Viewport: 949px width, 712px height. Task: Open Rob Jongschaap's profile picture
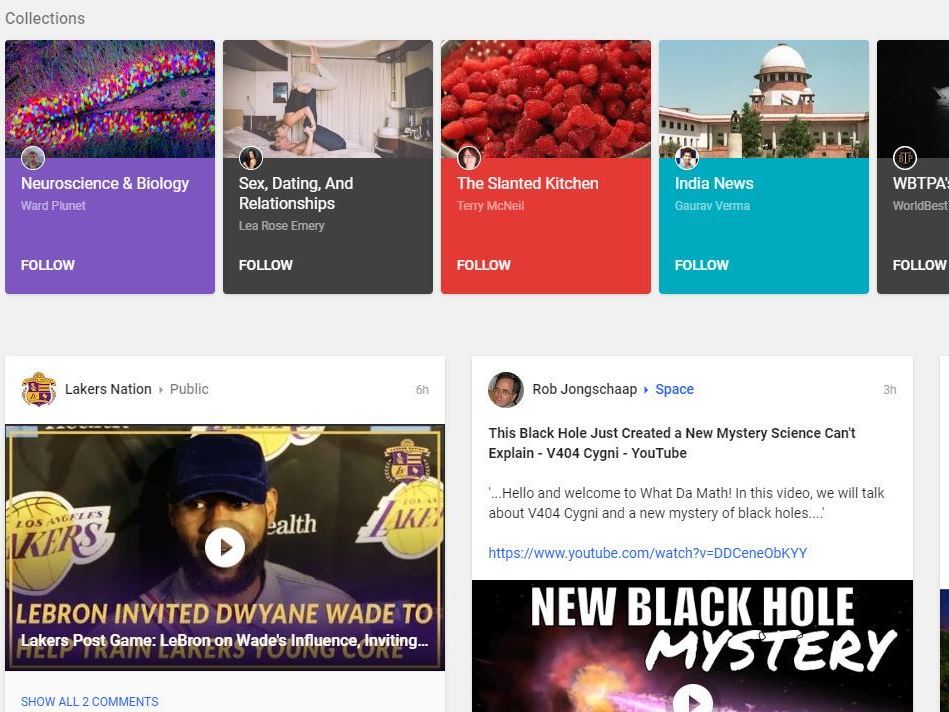click(x=505, y=389)
